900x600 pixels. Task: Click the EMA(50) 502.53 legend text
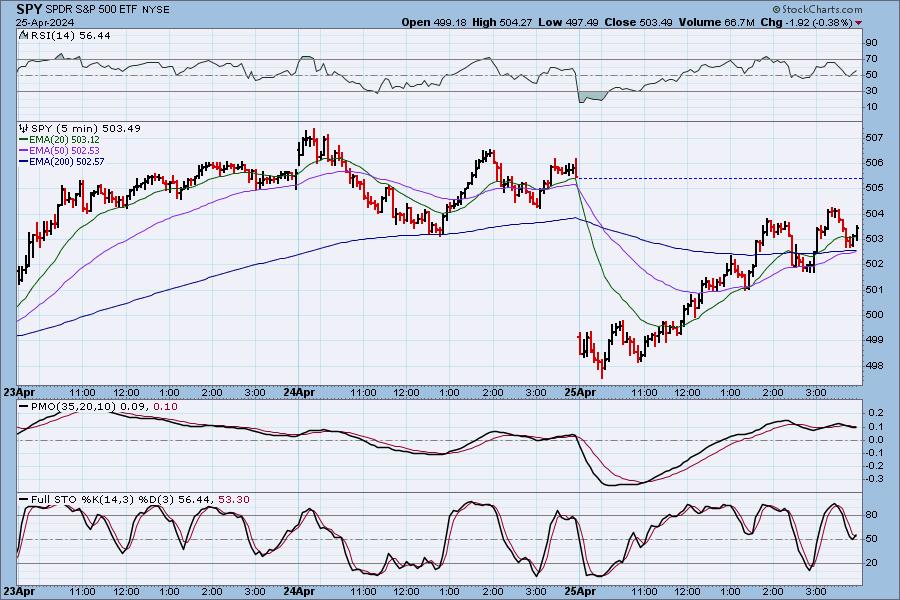pos(64,150)
